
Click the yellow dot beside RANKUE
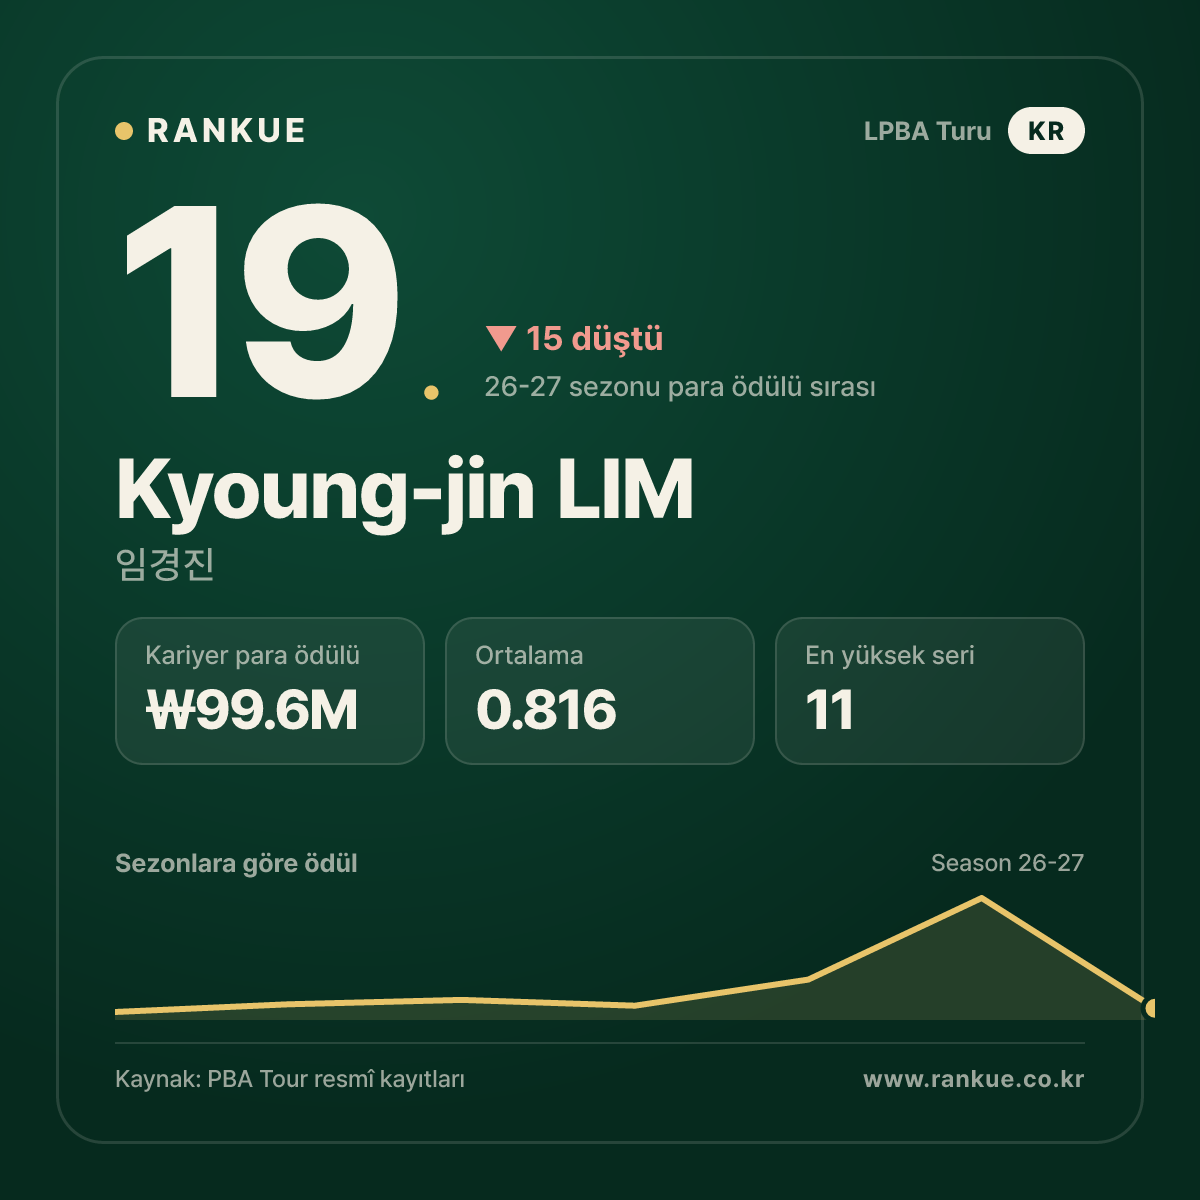(x=124, y=131)
